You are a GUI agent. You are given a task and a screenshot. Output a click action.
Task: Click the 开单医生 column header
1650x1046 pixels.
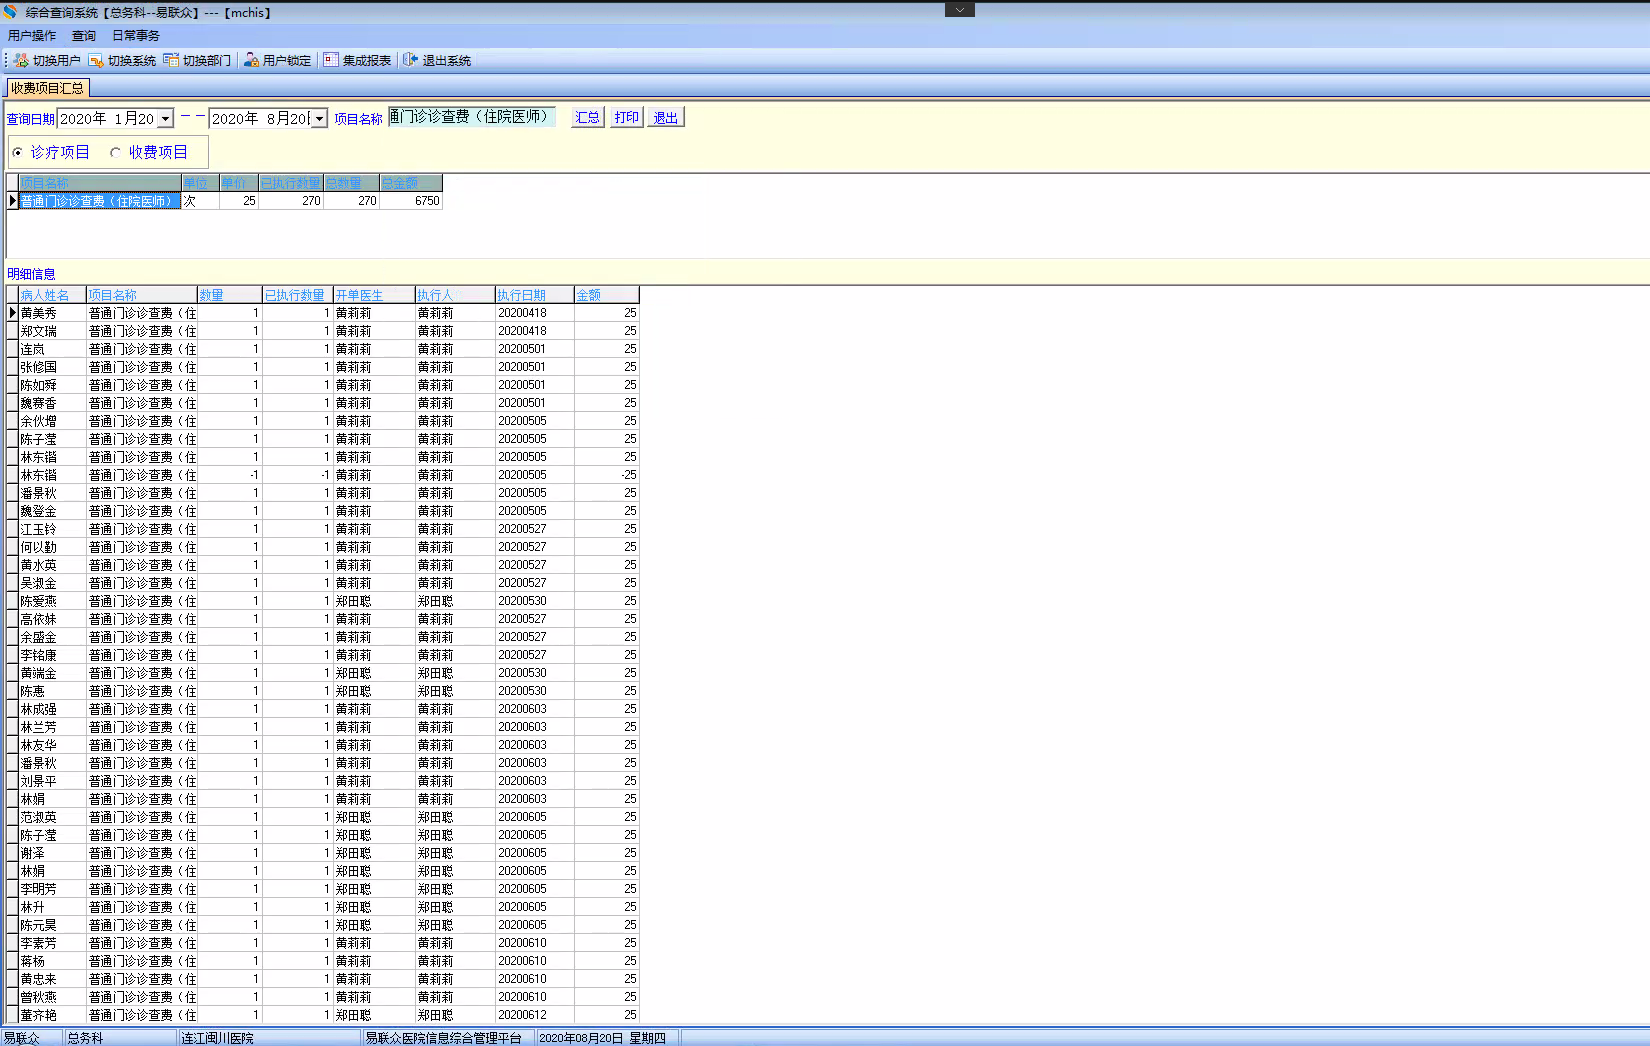(374, 295)
